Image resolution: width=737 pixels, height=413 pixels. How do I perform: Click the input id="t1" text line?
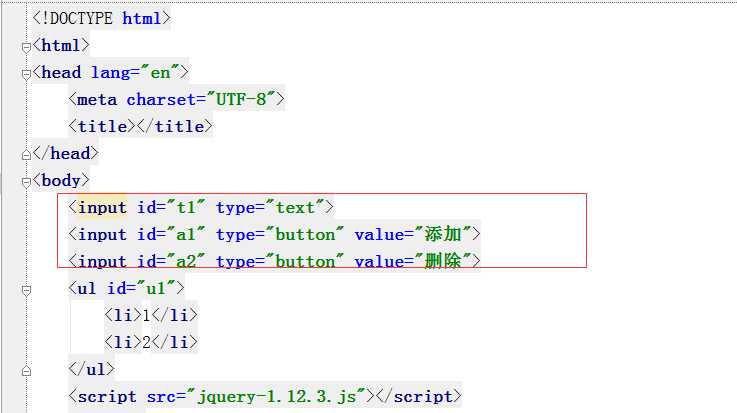[201, 207]
